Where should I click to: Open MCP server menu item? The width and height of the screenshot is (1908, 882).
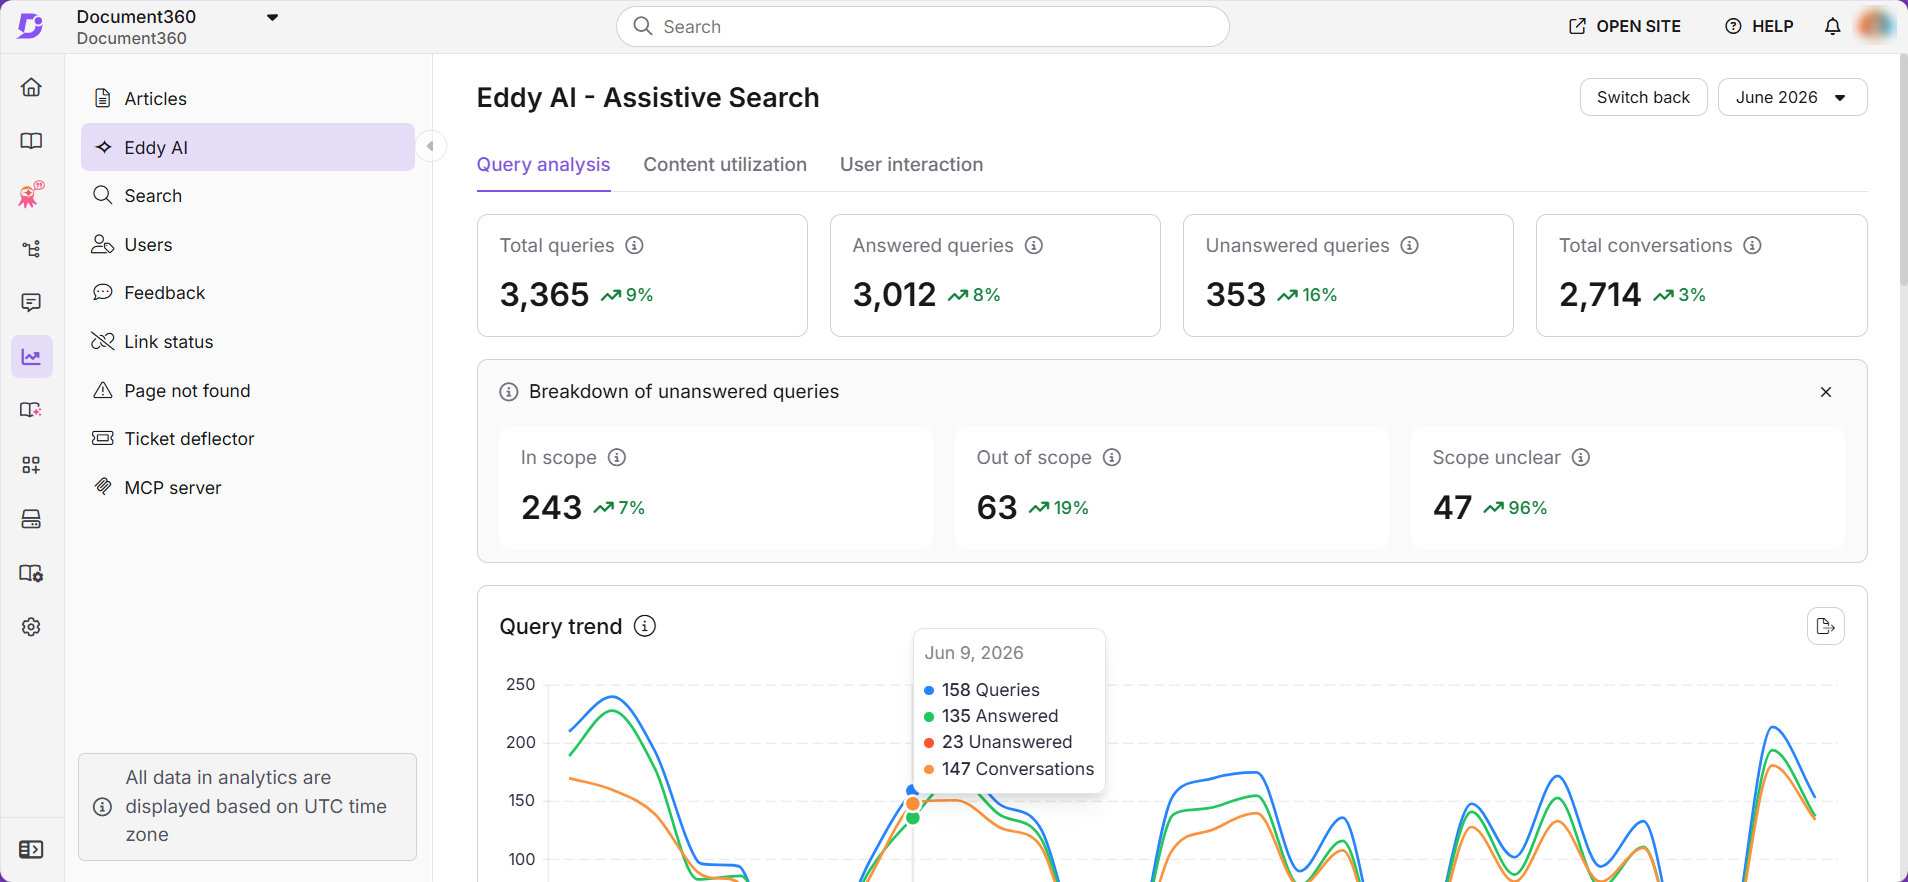click(247, 488)
